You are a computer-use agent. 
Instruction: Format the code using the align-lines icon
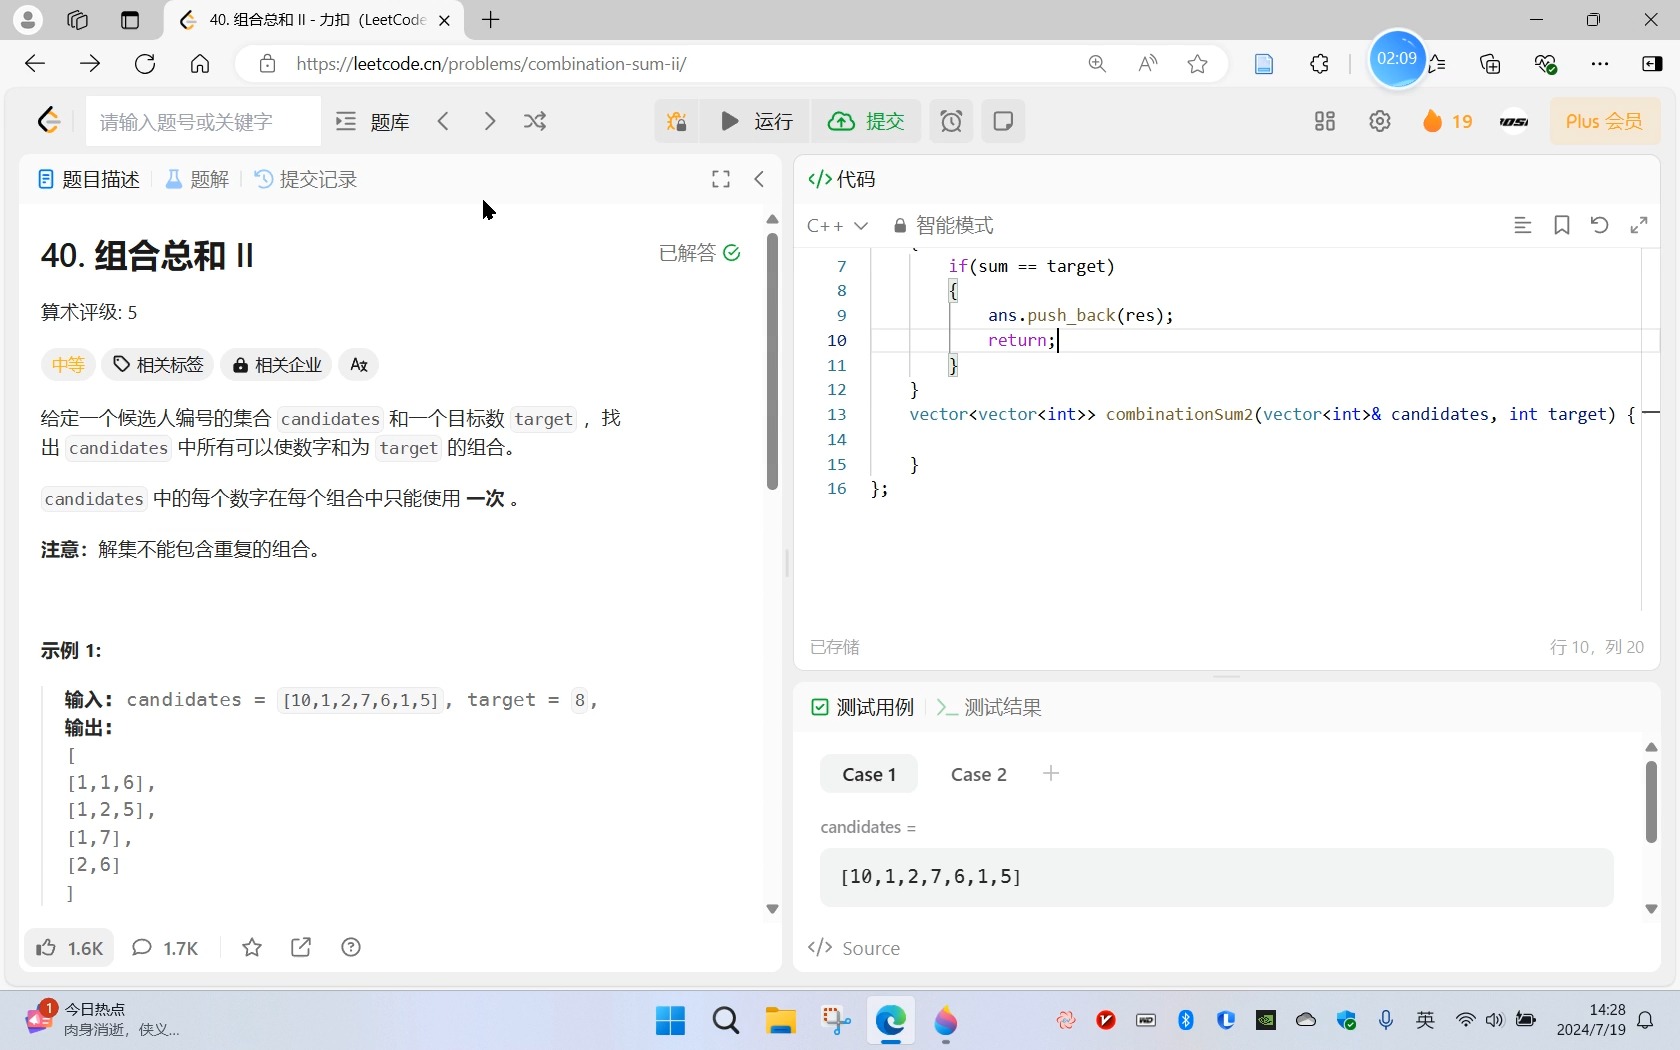(1522, 226)
